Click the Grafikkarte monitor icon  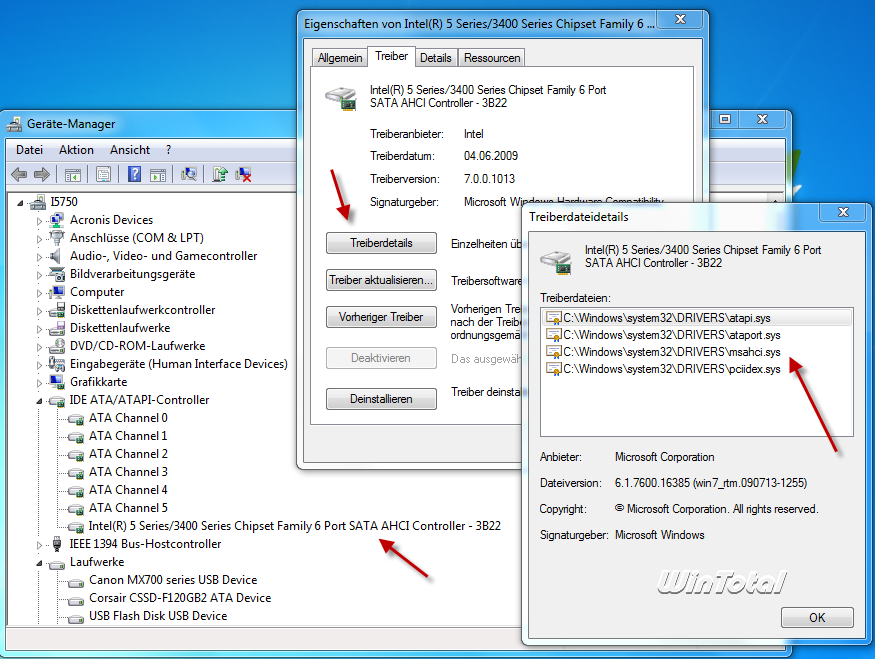click(56, 382)
